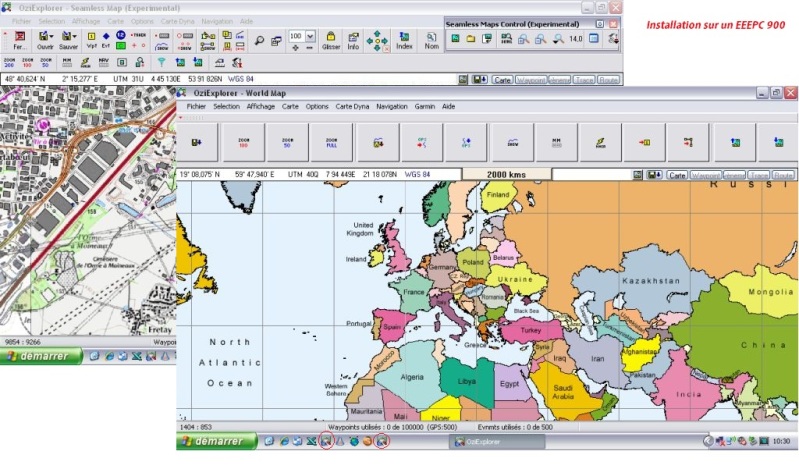Click Nom name search in Seamless Map toolbar

pyautogui.click(x=432, y=40)
